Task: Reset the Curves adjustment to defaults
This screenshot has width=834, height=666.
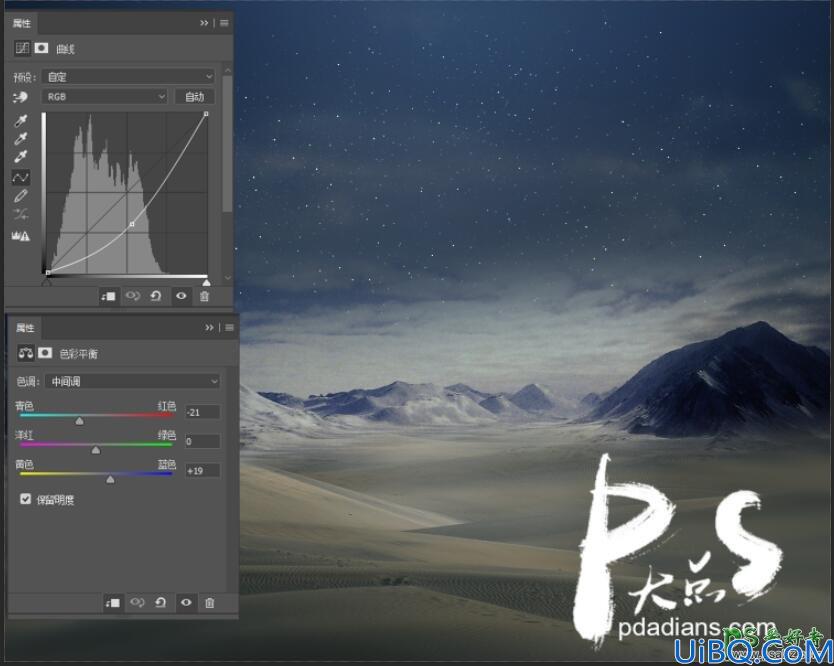Action: (x=156, y=296)
